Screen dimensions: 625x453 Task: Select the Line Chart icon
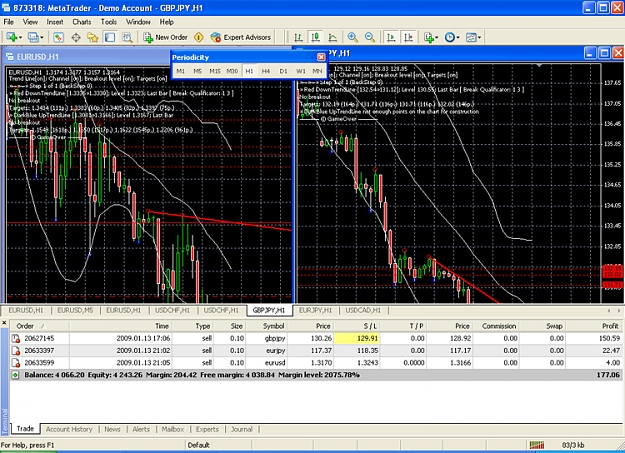332,37
